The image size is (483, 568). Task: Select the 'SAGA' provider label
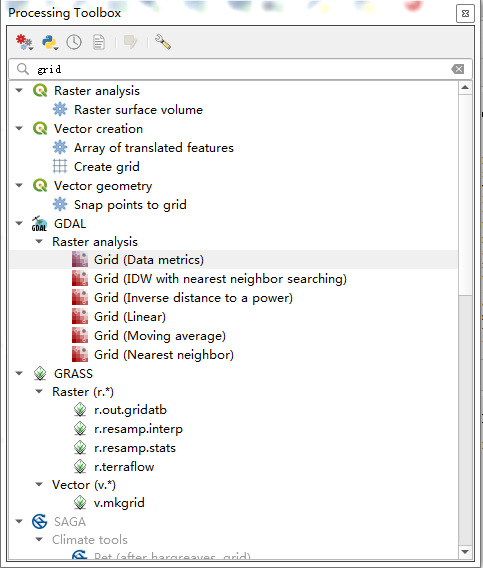(x=70, y=522)
